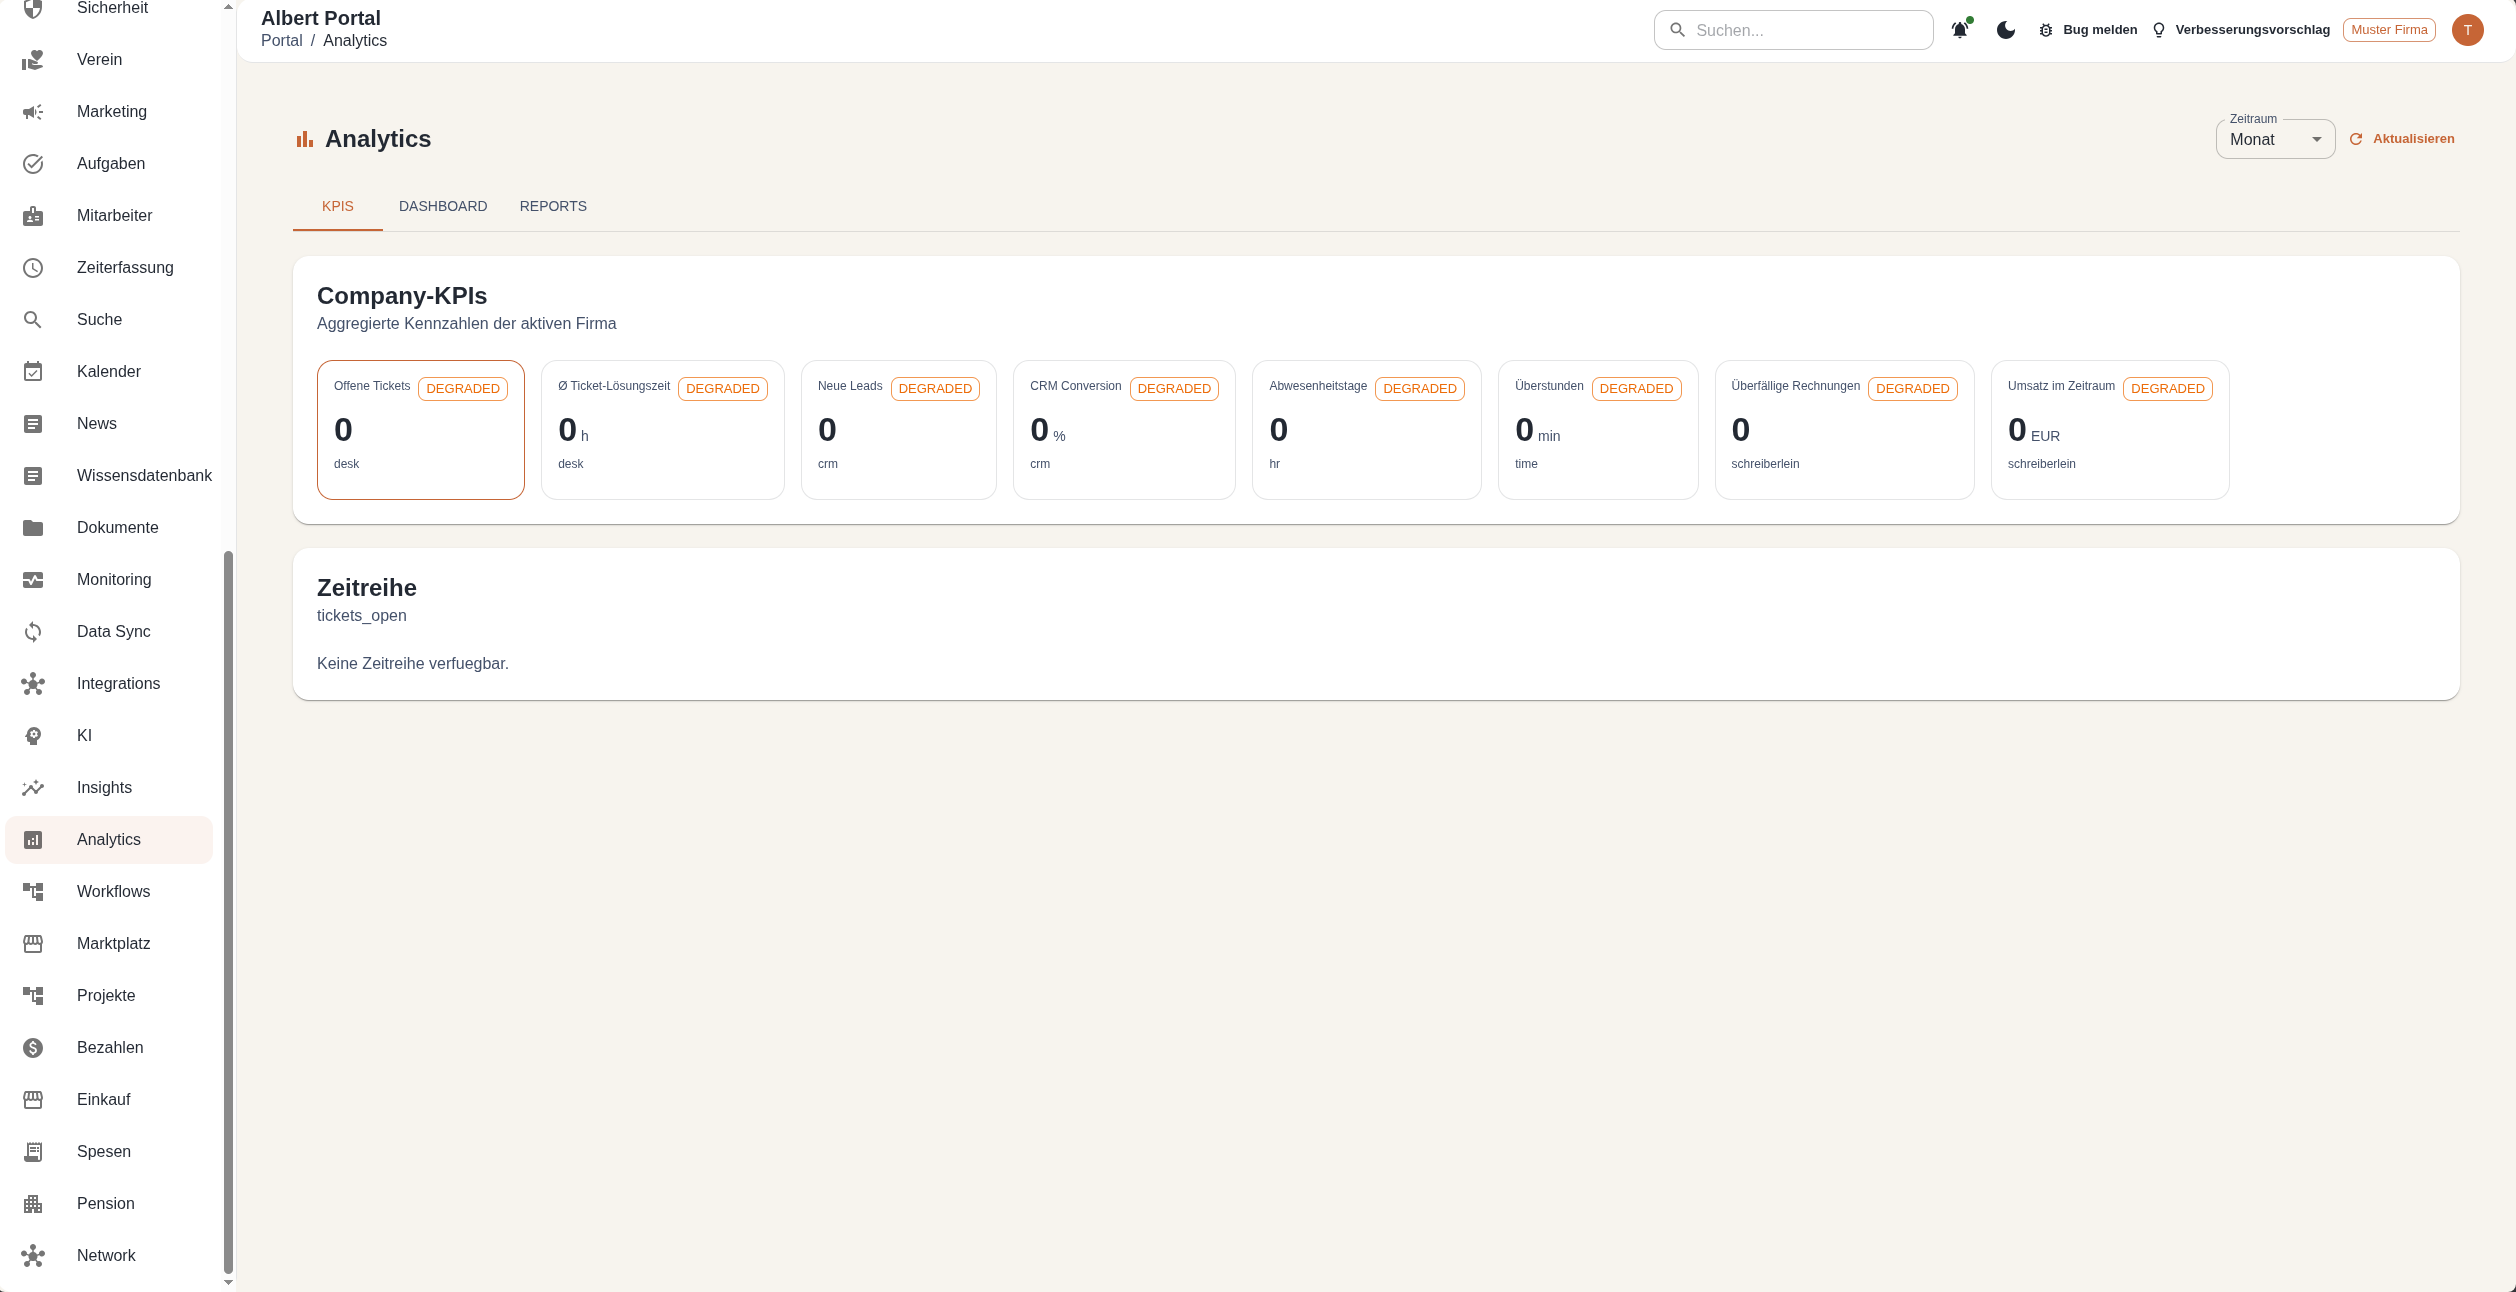Click the Workflows tree icon

33,892
